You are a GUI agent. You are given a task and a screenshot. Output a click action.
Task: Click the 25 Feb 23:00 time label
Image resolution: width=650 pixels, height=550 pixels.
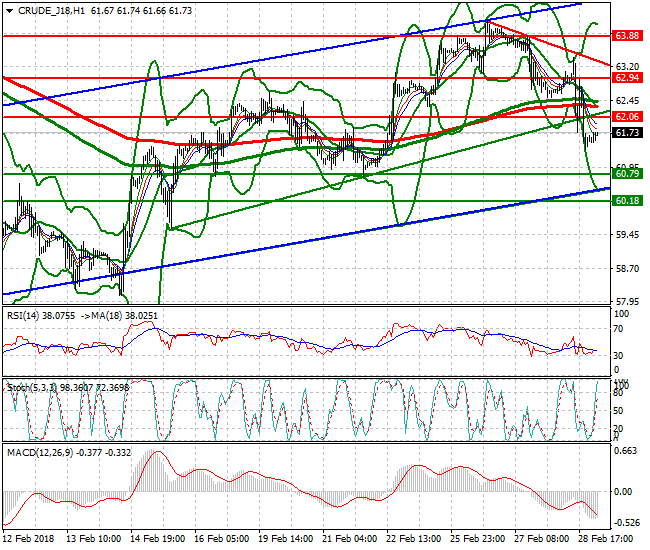coord(478,539)
